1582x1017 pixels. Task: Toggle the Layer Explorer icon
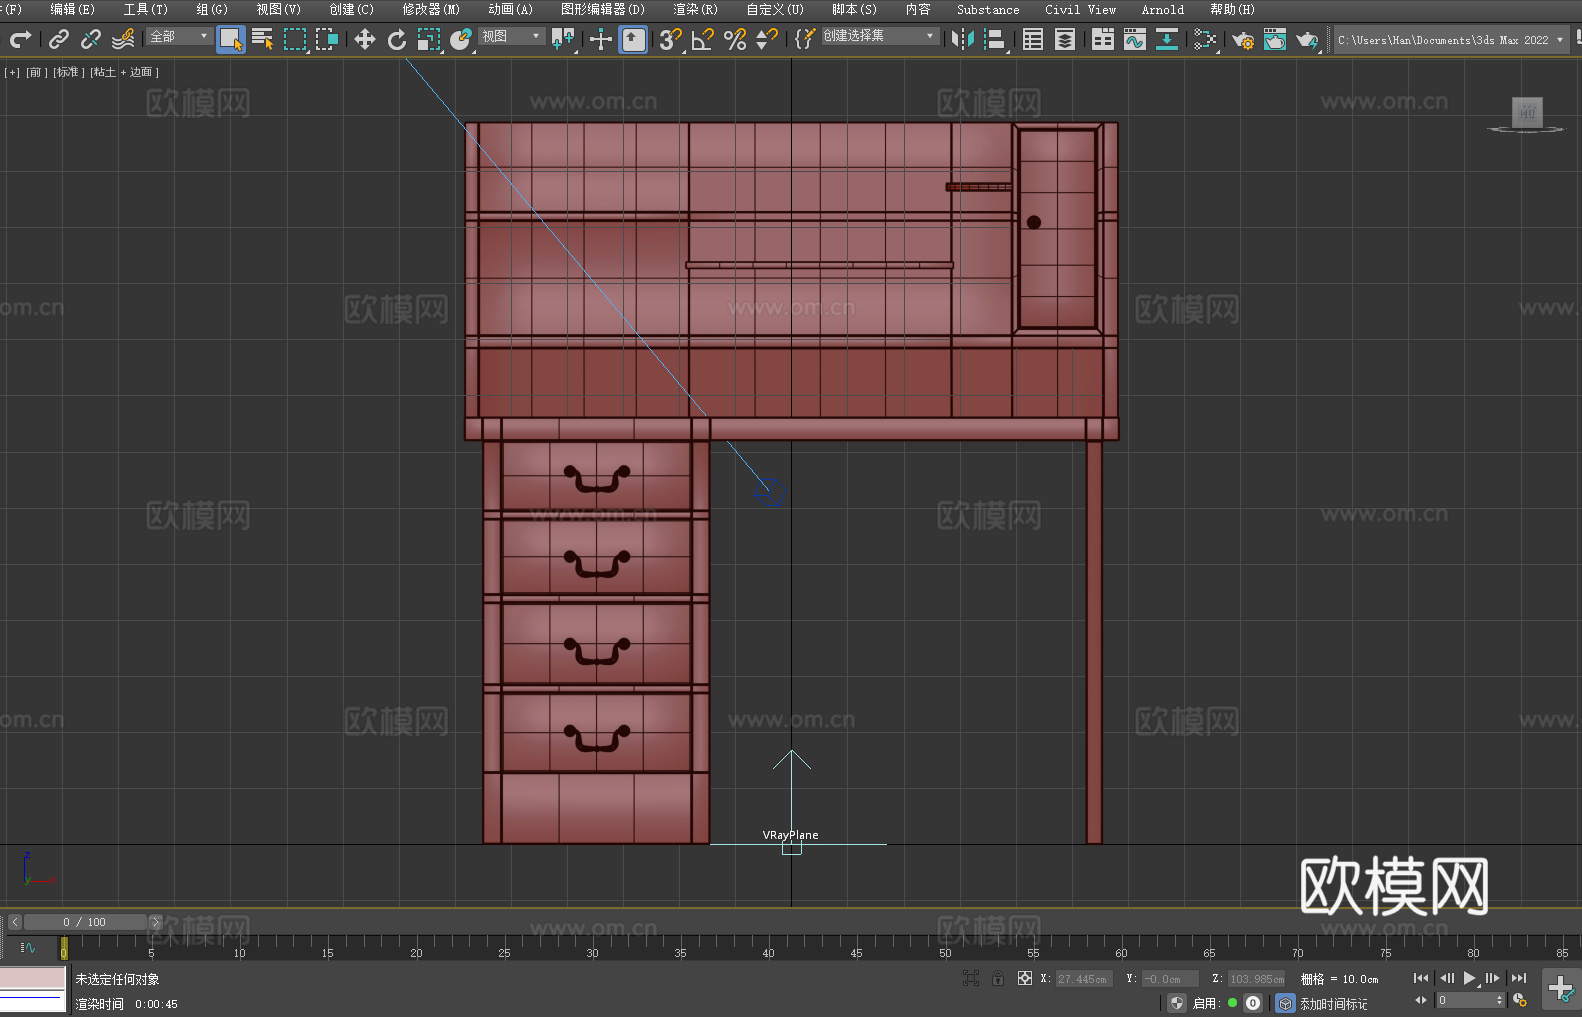(x=1065, y=39)
